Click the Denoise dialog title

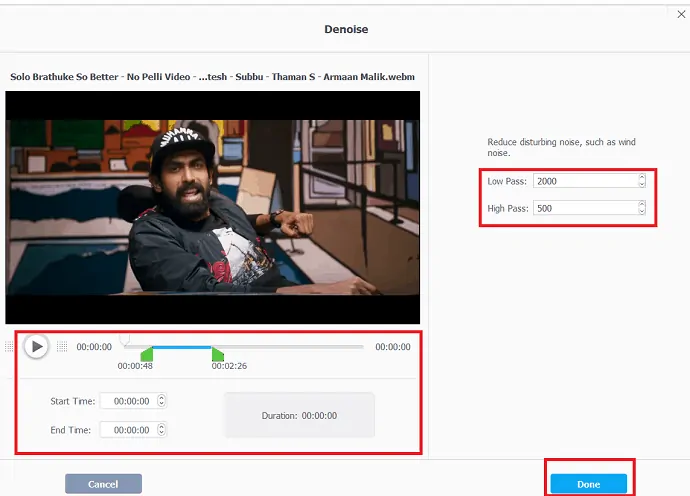tap(346, 29)
